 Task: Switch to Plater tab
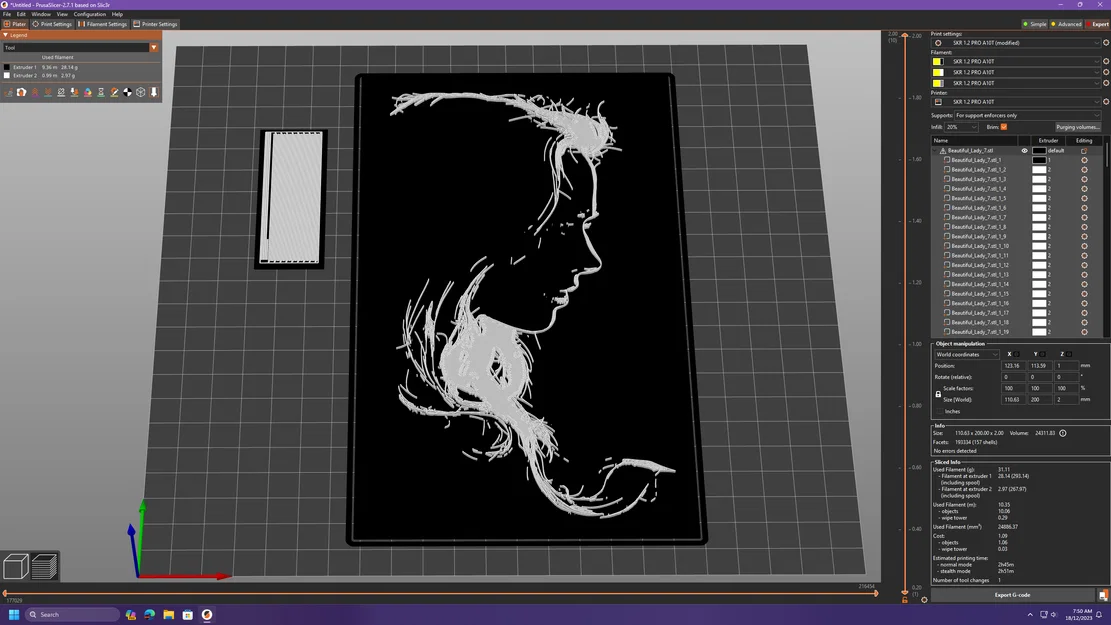15,24
